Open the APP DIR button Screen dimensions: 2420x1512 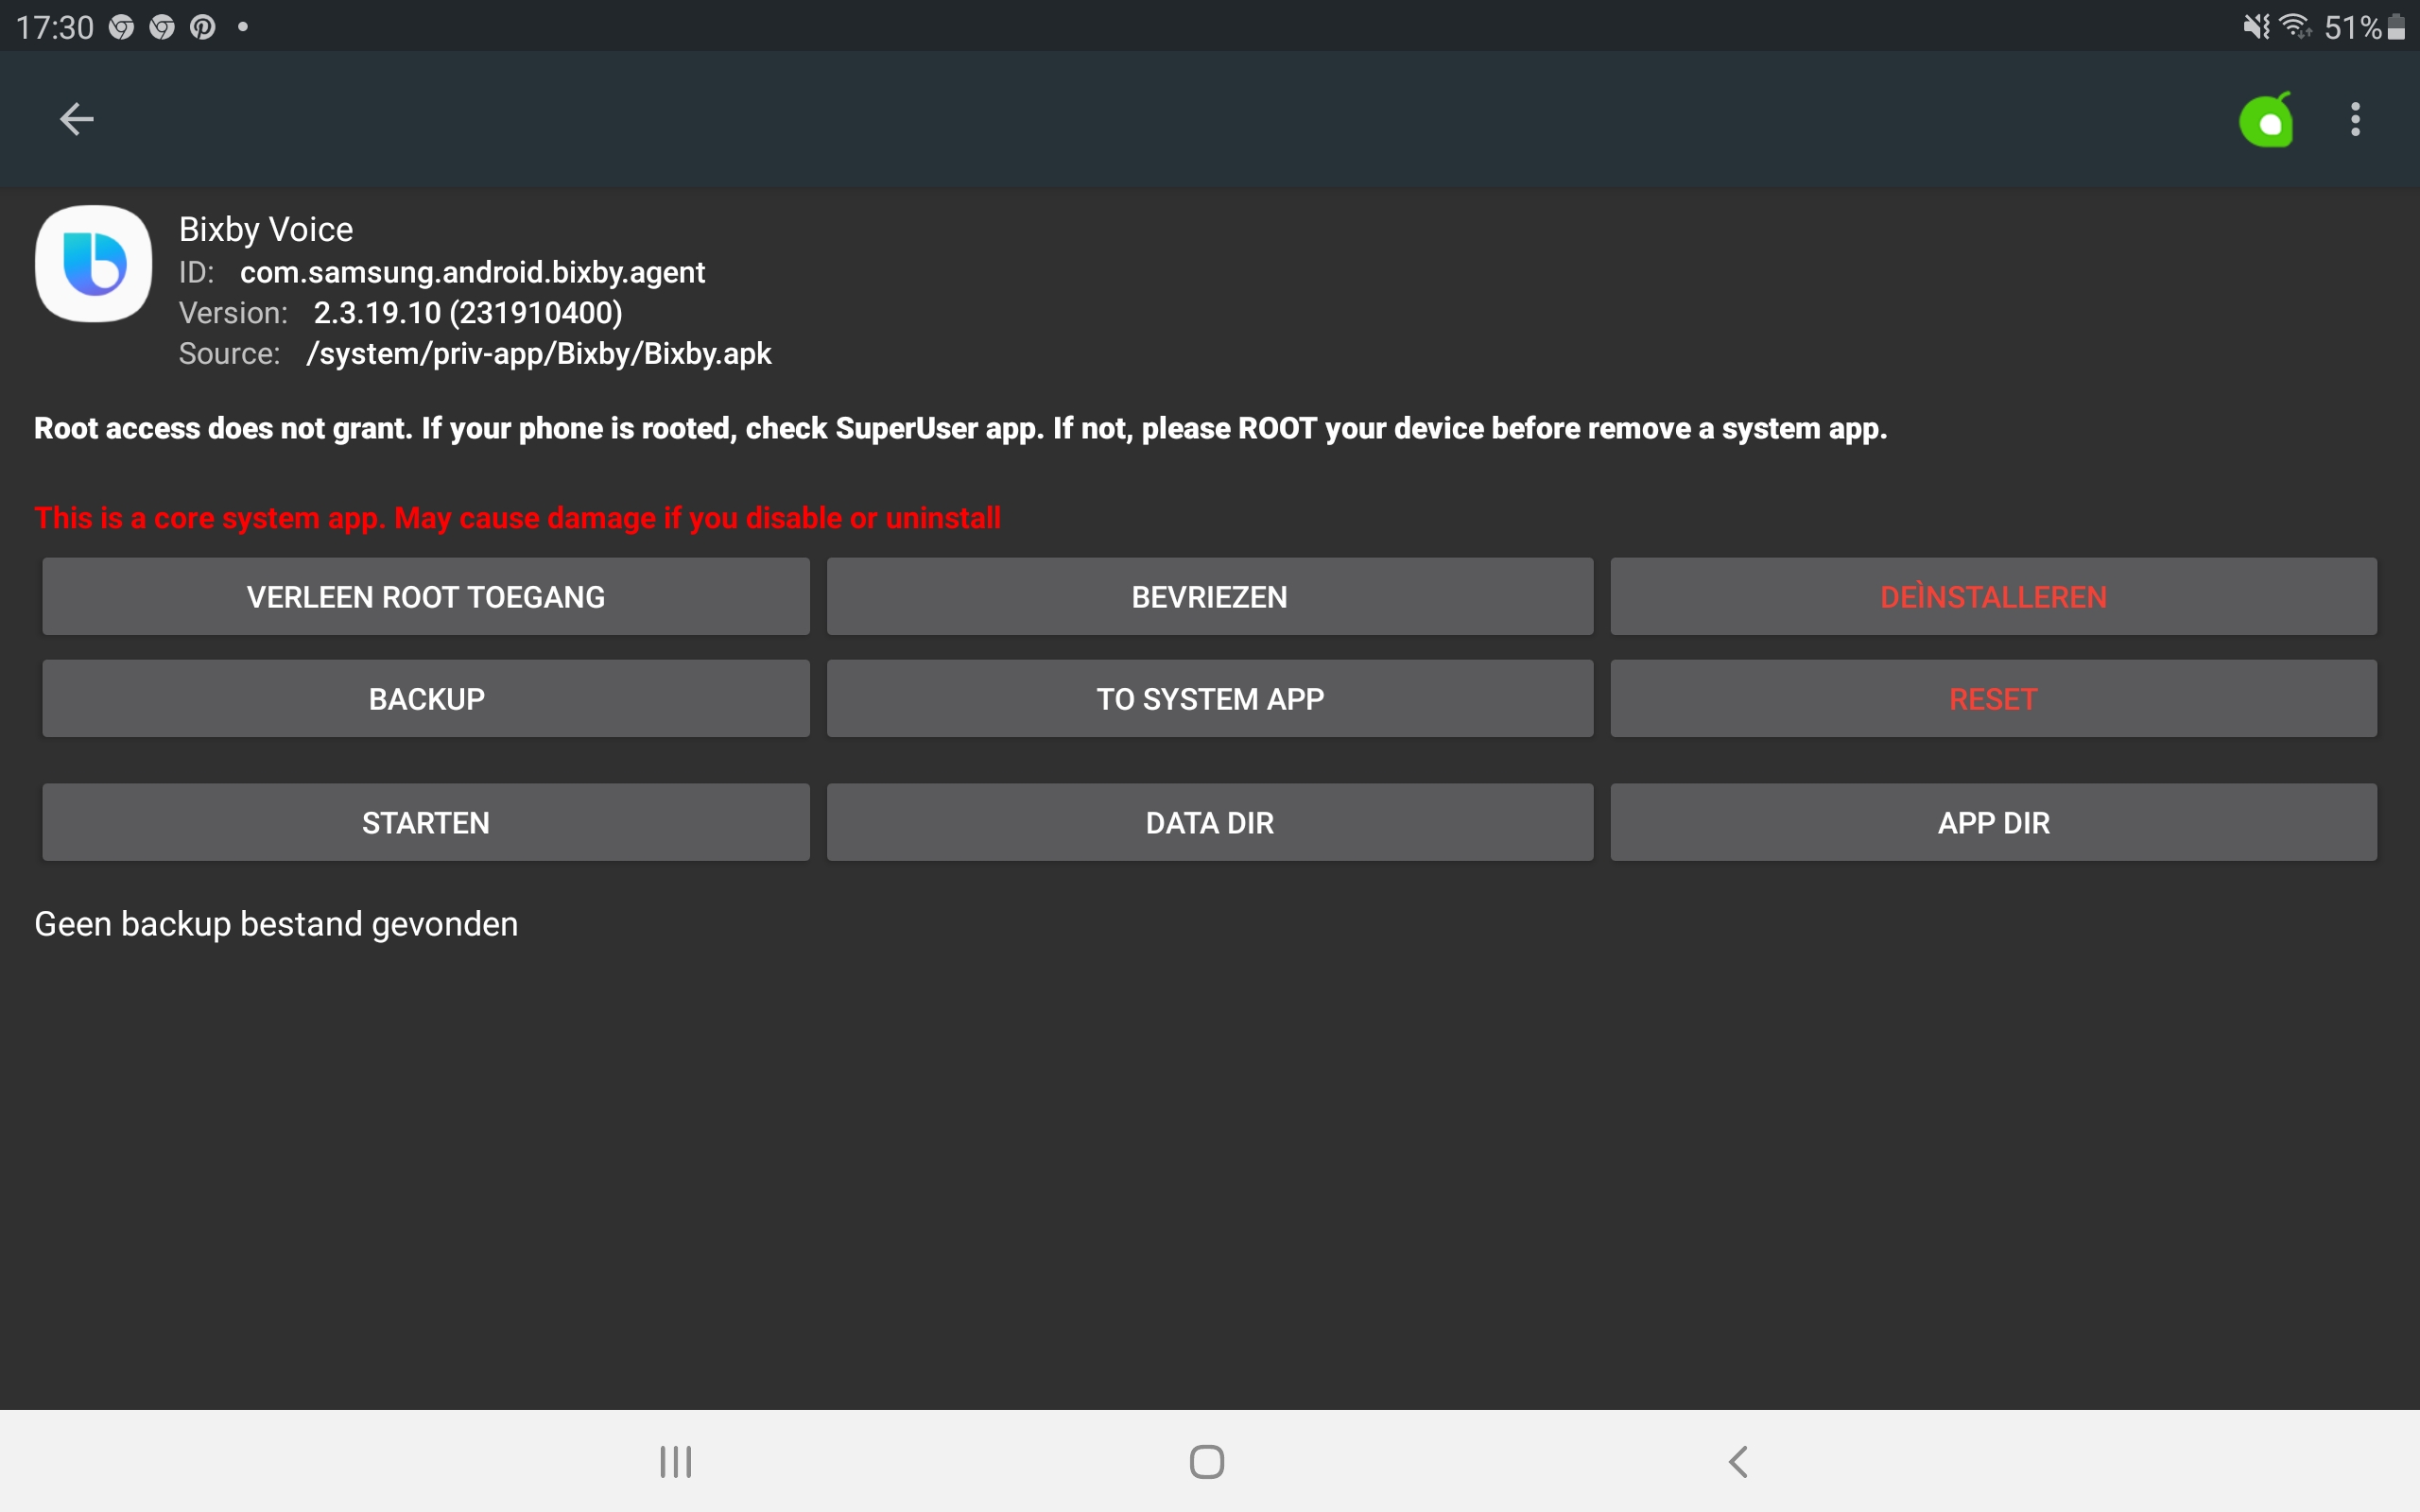pos(1993,823)
